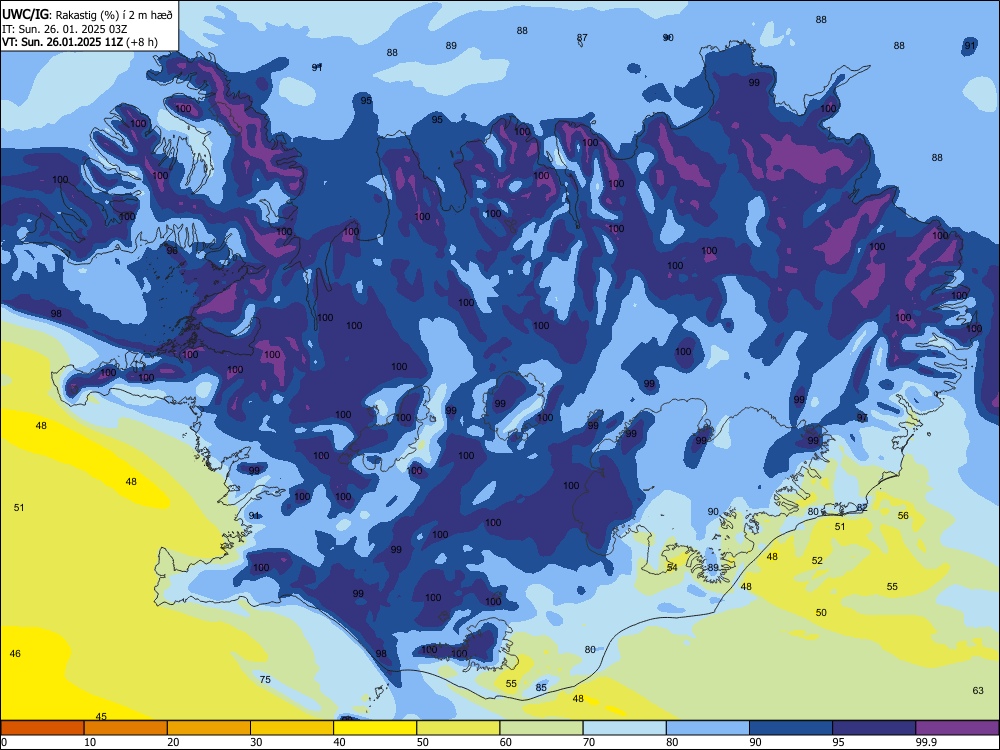The height and width of the screenshot is (750, 1000).
Task: Click the legend tick label '70'
Action: click(x=589, y=742)
